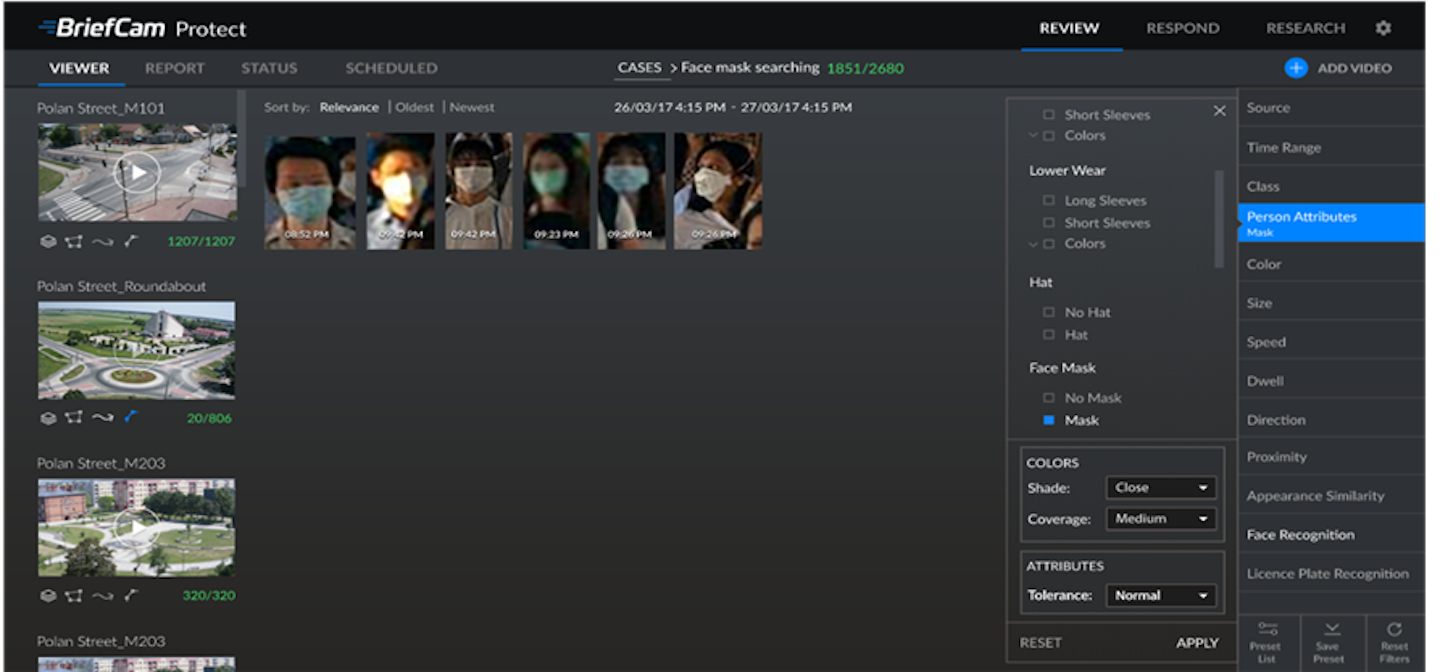Check the Hat checkbox
1440x672 pixels.
point(1049,334)
